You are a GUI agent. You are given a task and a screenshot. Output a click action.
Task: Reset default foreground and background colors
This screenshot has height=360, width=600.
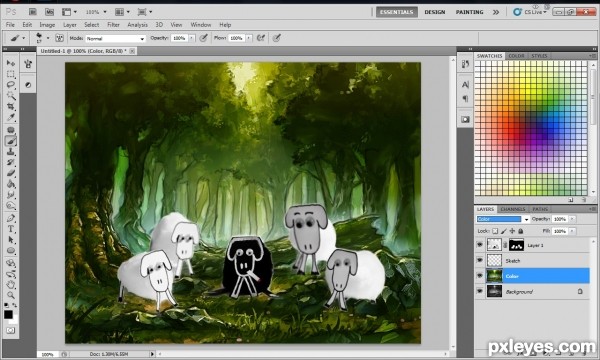point(7,305)
